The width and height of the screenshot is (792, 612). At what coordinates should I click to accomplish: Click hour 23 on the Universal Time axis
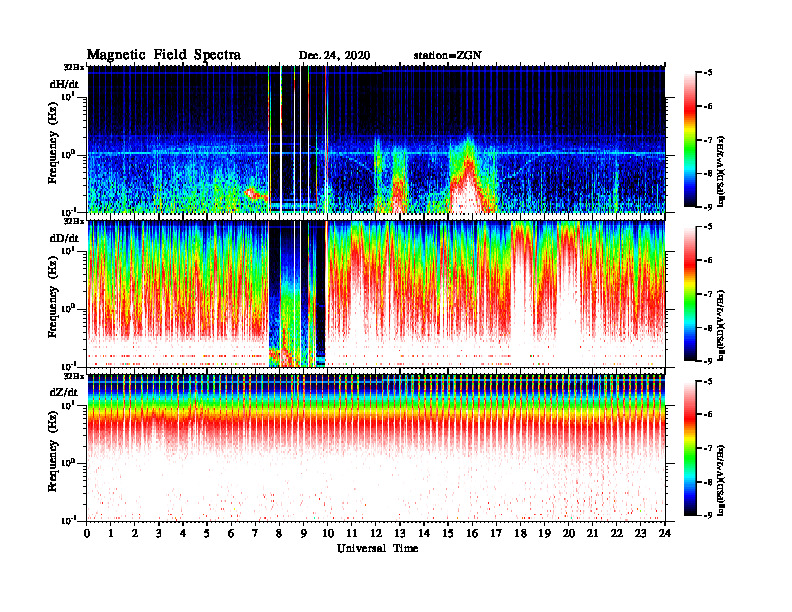(x=640, y=534)
